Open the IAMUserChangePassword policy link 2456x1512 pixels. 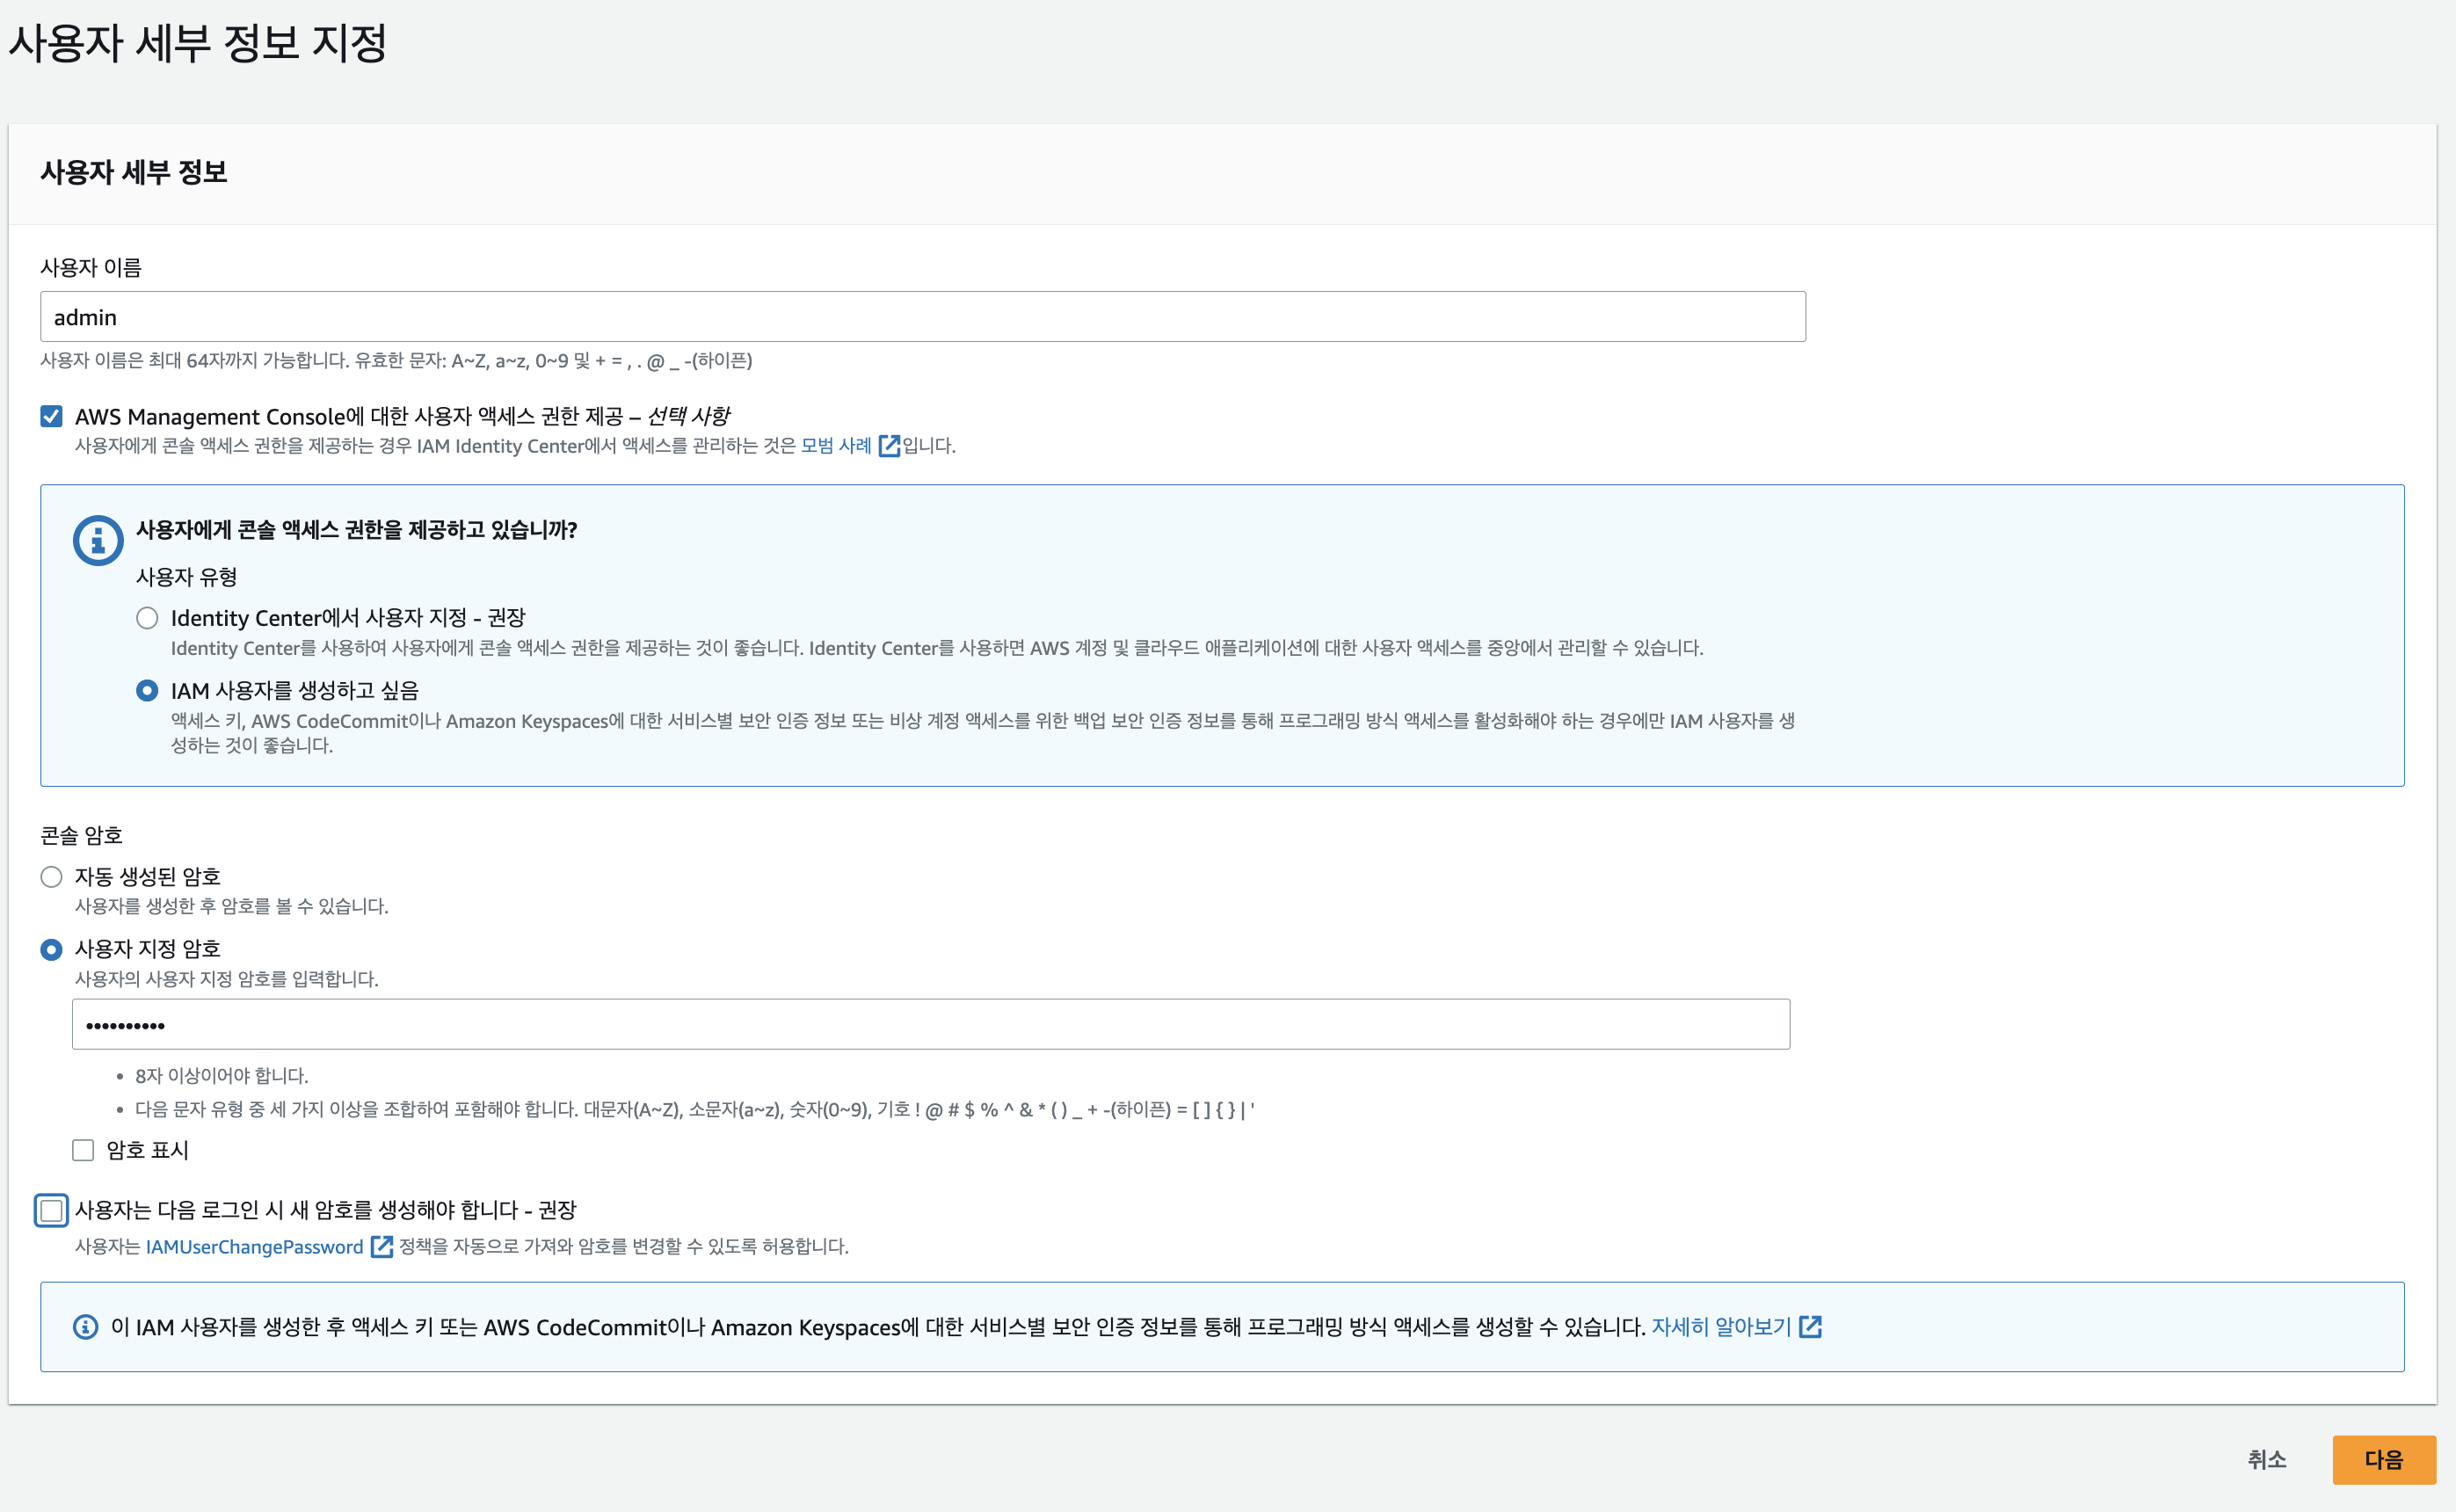click(x=254, y=1247)
